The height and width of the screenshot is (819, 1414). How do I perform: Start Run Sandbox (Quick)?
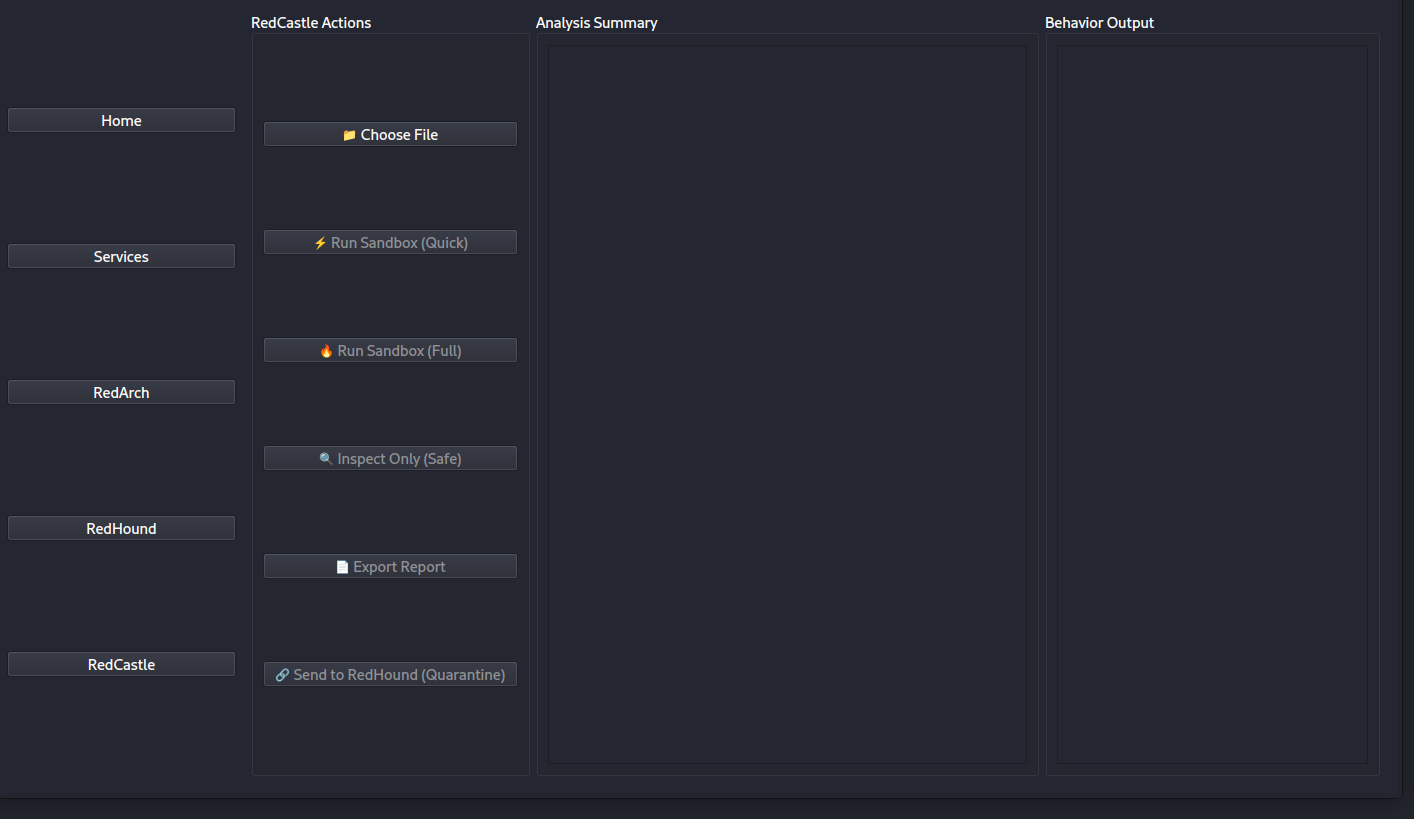point(390,242)
